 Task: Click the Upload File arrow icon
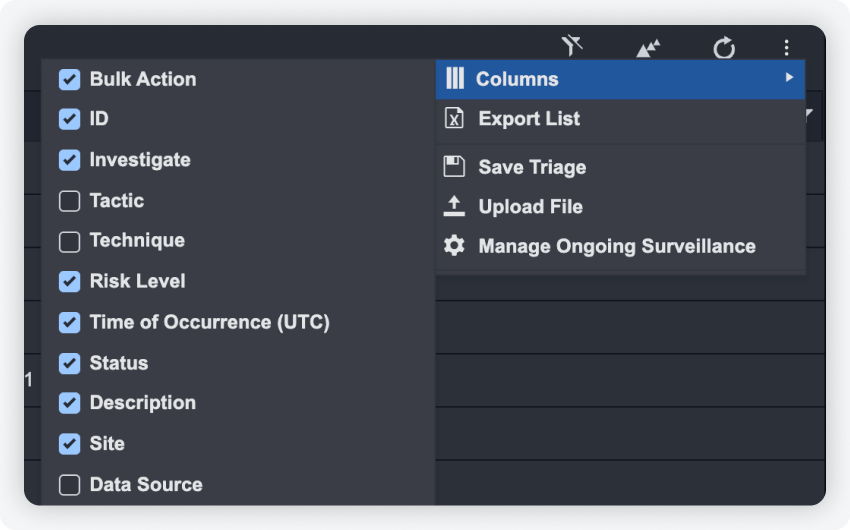point(454,207)
